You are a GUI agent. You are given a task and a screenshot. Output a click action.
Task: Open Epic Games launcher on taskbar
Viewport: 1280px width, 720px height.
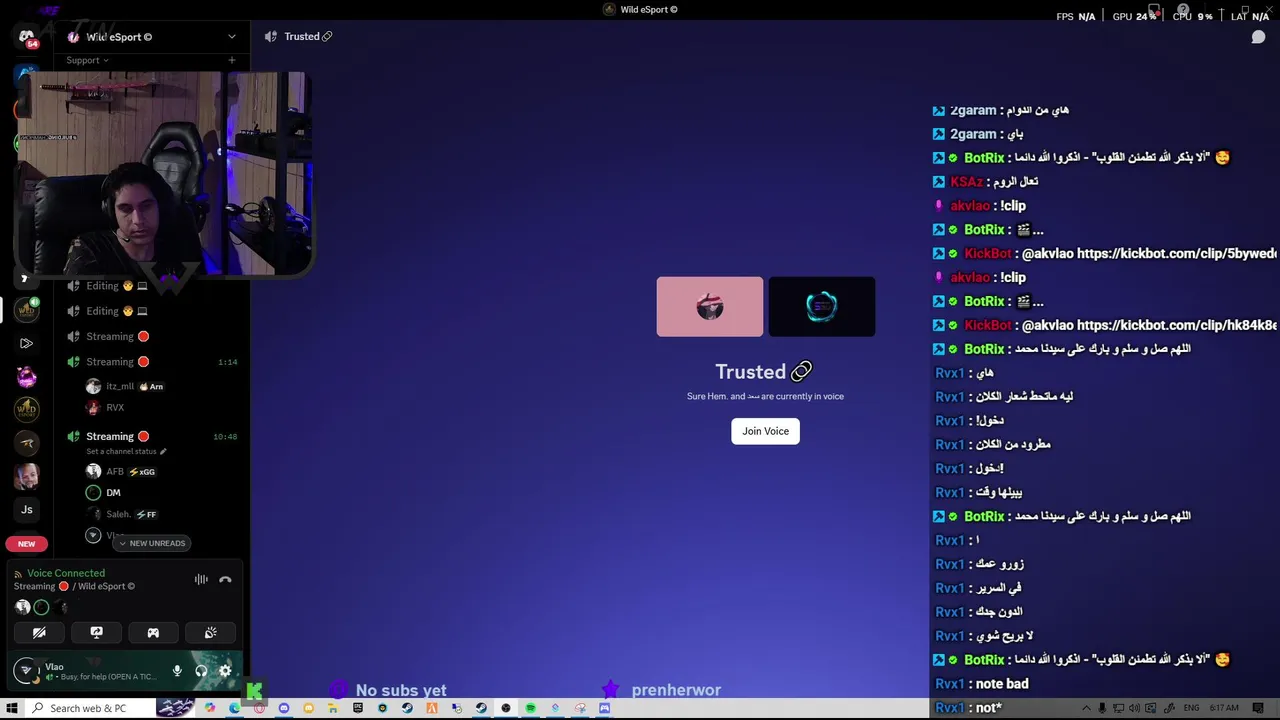click(358, 708)
